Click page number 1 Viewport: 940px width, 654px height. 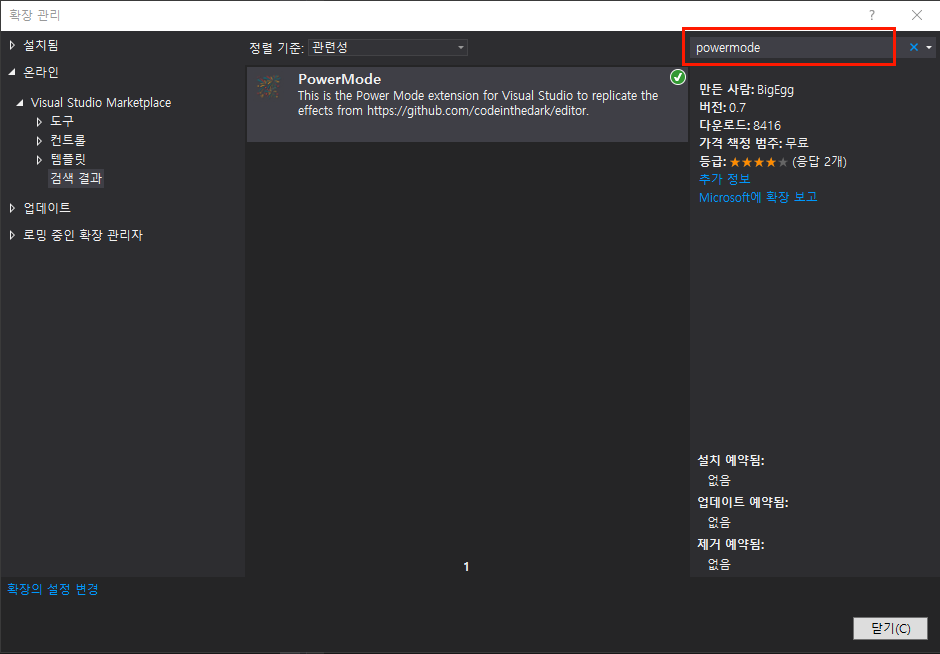click(466, 566)
